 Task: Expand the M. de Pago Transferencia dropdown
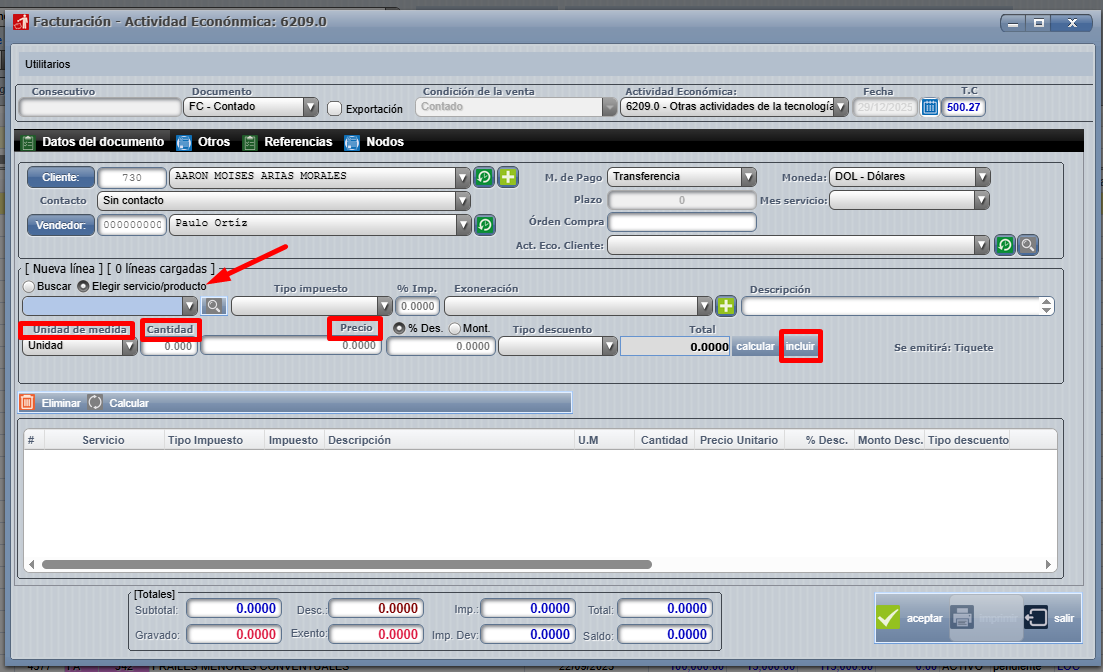pyautogui.click(x=748, y=177)
